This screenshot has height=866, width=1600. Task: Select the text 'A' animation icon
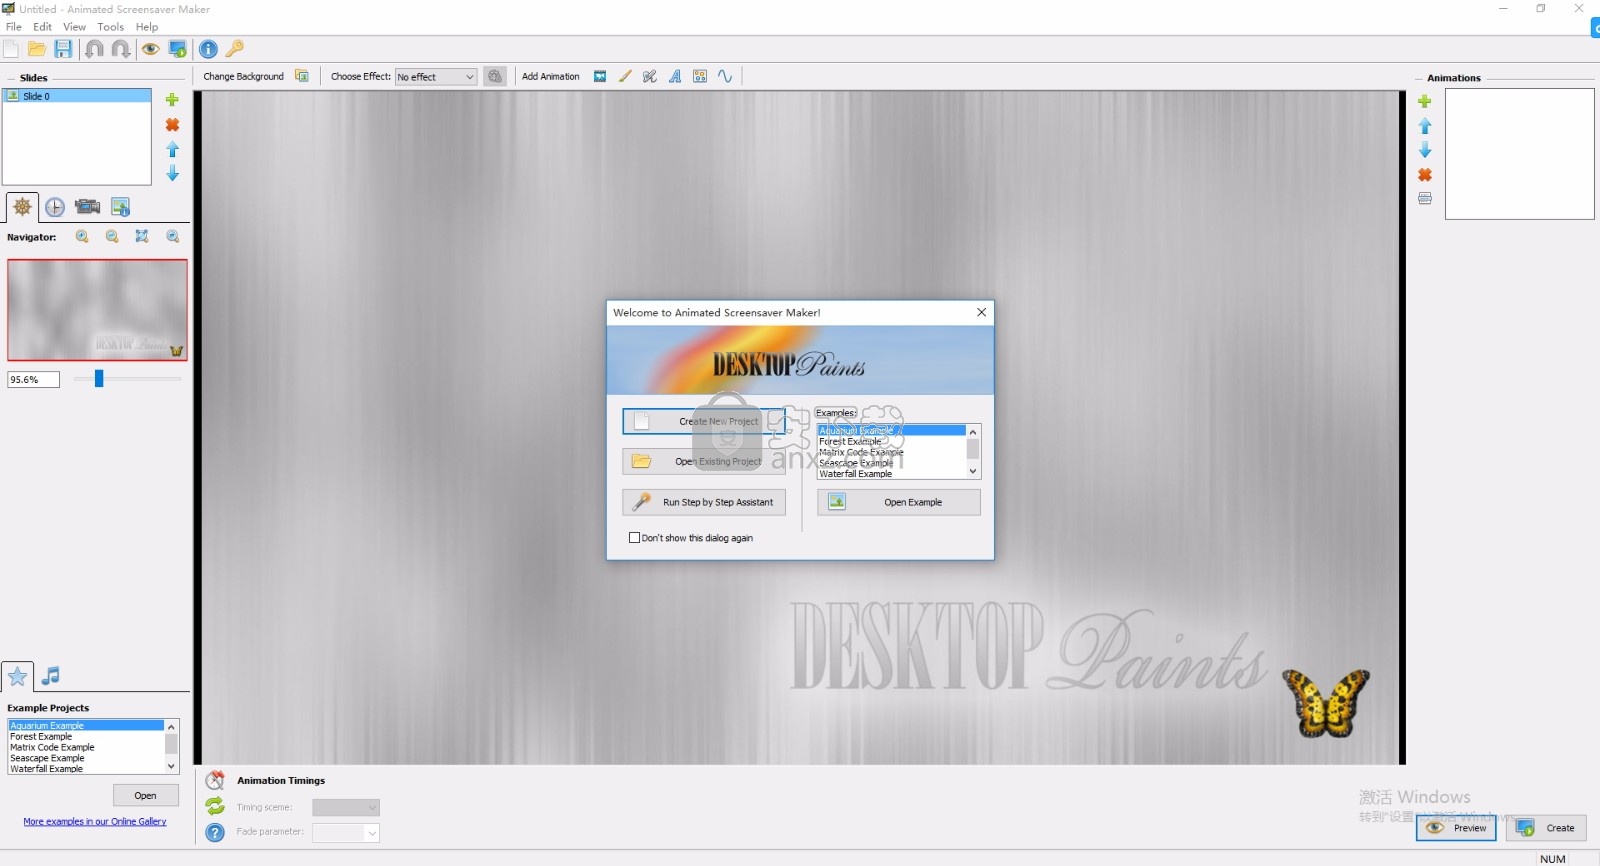(675, 76)
